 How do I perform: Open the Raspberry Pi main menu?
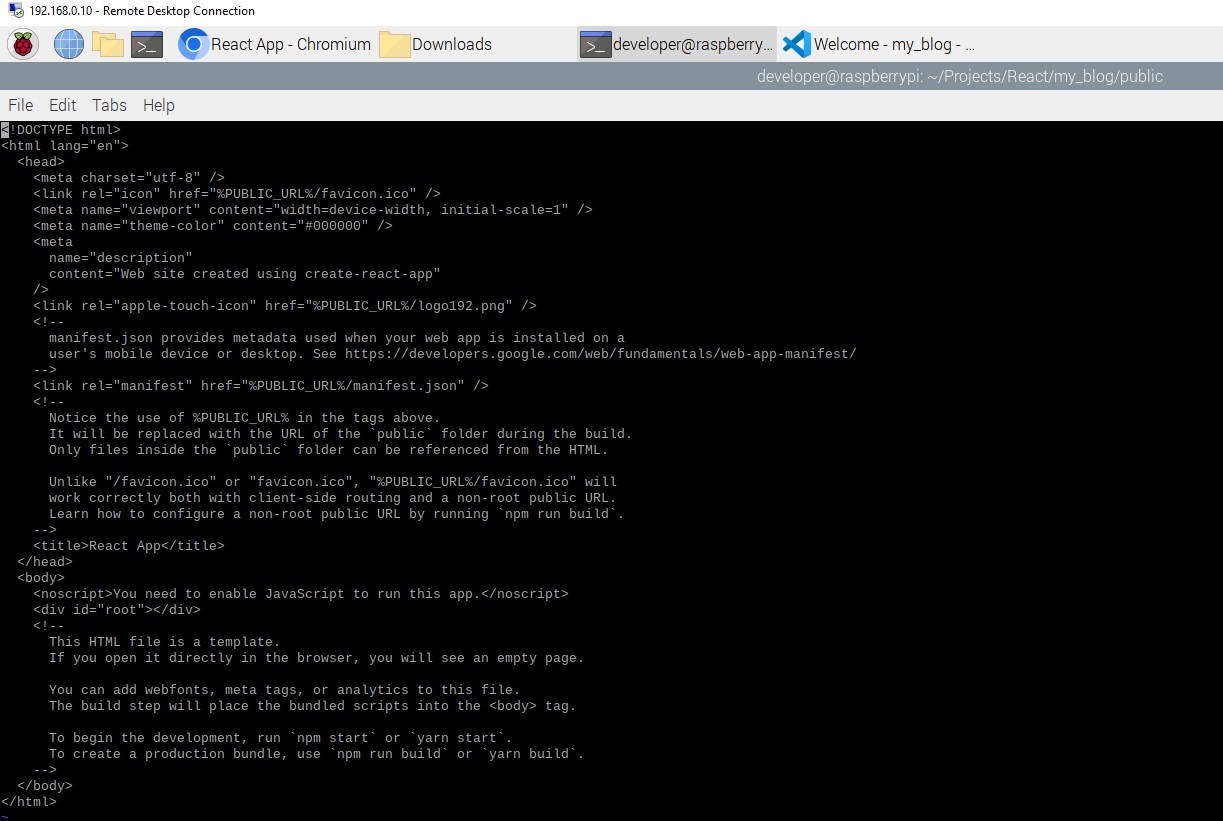[23, 44]
